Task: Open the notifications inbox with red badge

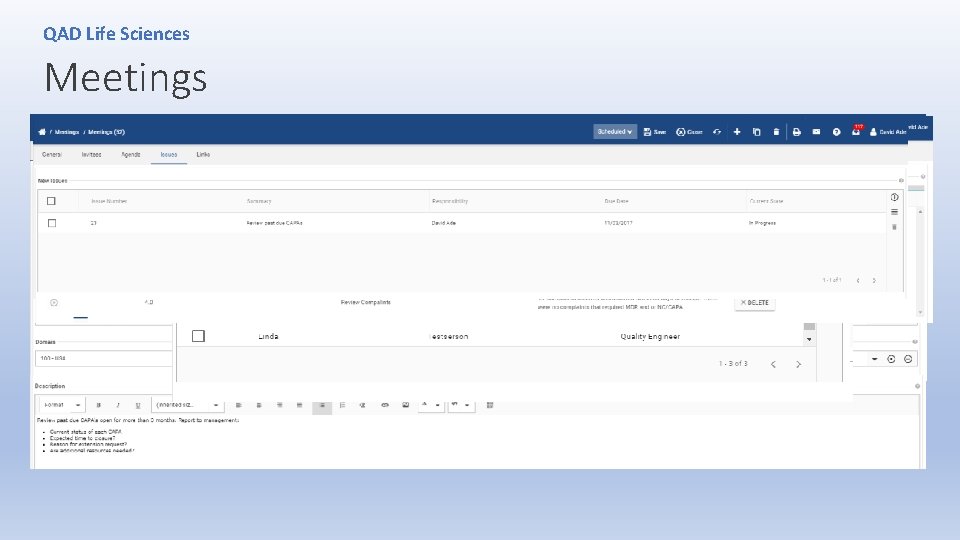Action: click(856, 130)
